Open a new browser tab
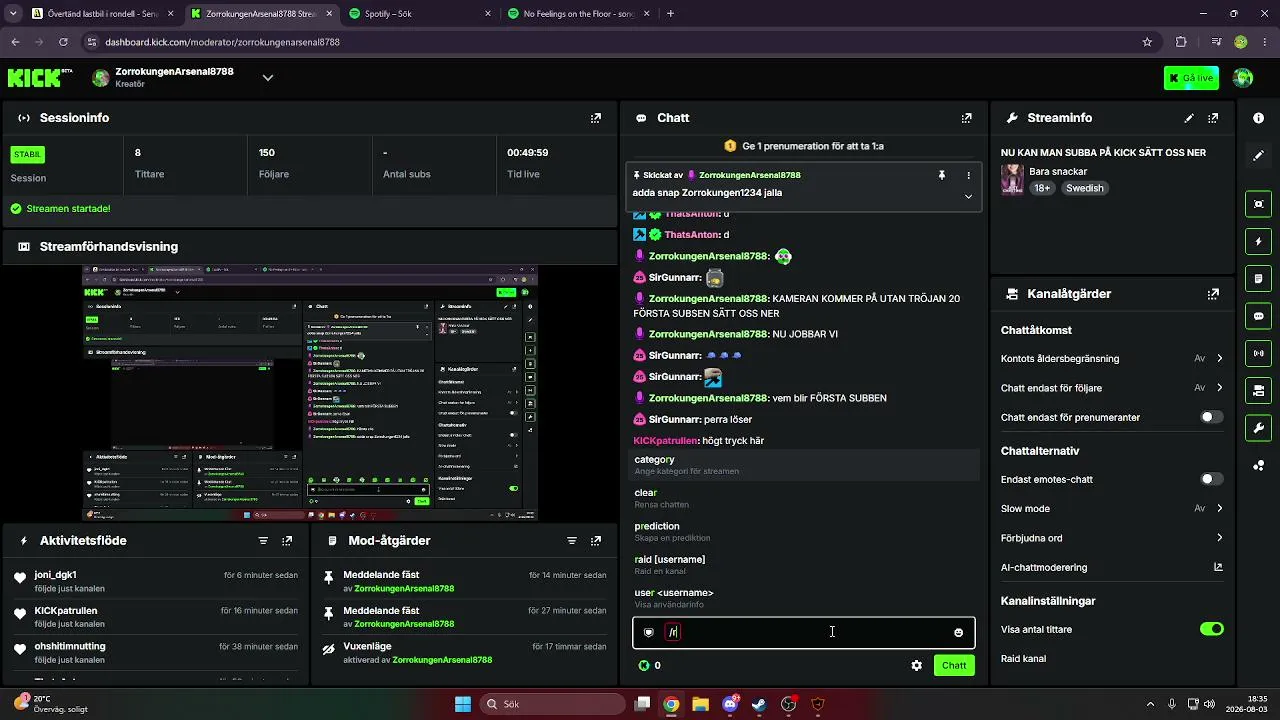The height and width of the screenshot is (720, 1280). click(670, 14)
